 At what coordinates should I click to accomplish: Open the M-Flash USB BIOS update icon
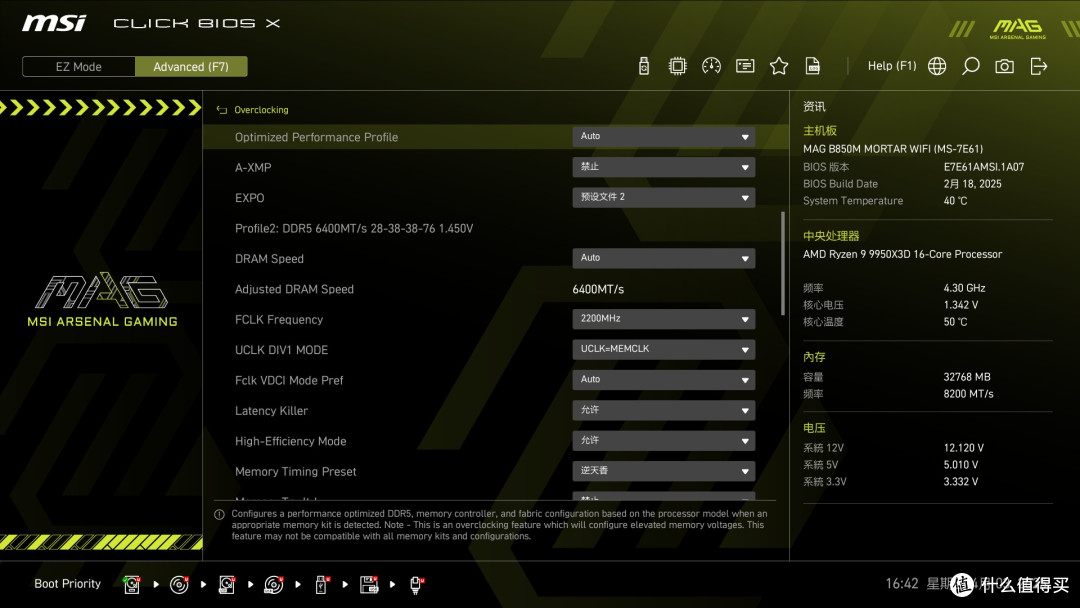pyautogui.click(x=644, y=66)
